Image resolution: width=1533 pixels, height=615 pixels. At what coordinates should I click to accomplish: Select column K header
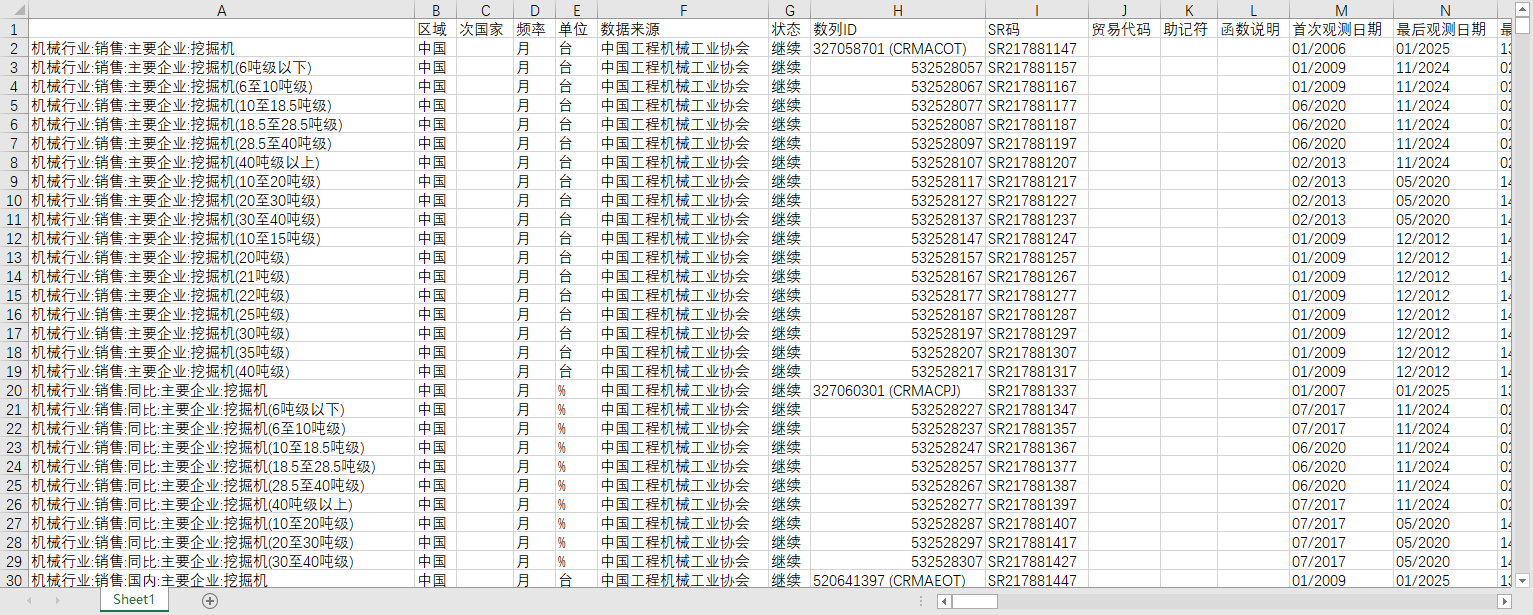(x=1189, y=9)
